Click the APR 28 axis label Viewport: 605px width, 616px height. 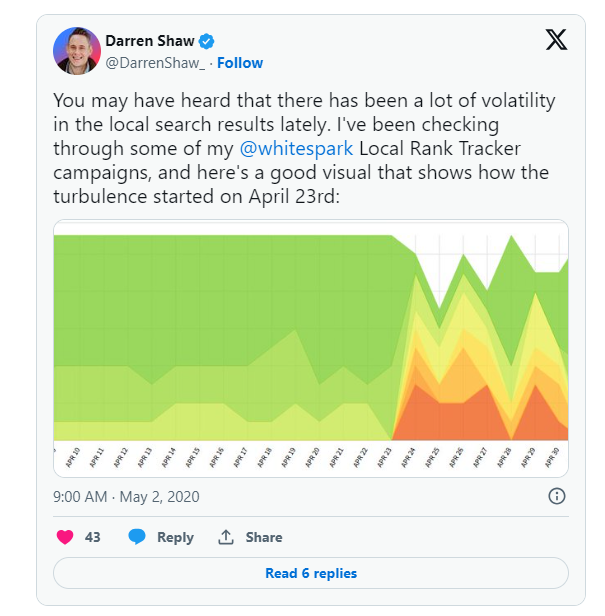[x=504, y=457]
